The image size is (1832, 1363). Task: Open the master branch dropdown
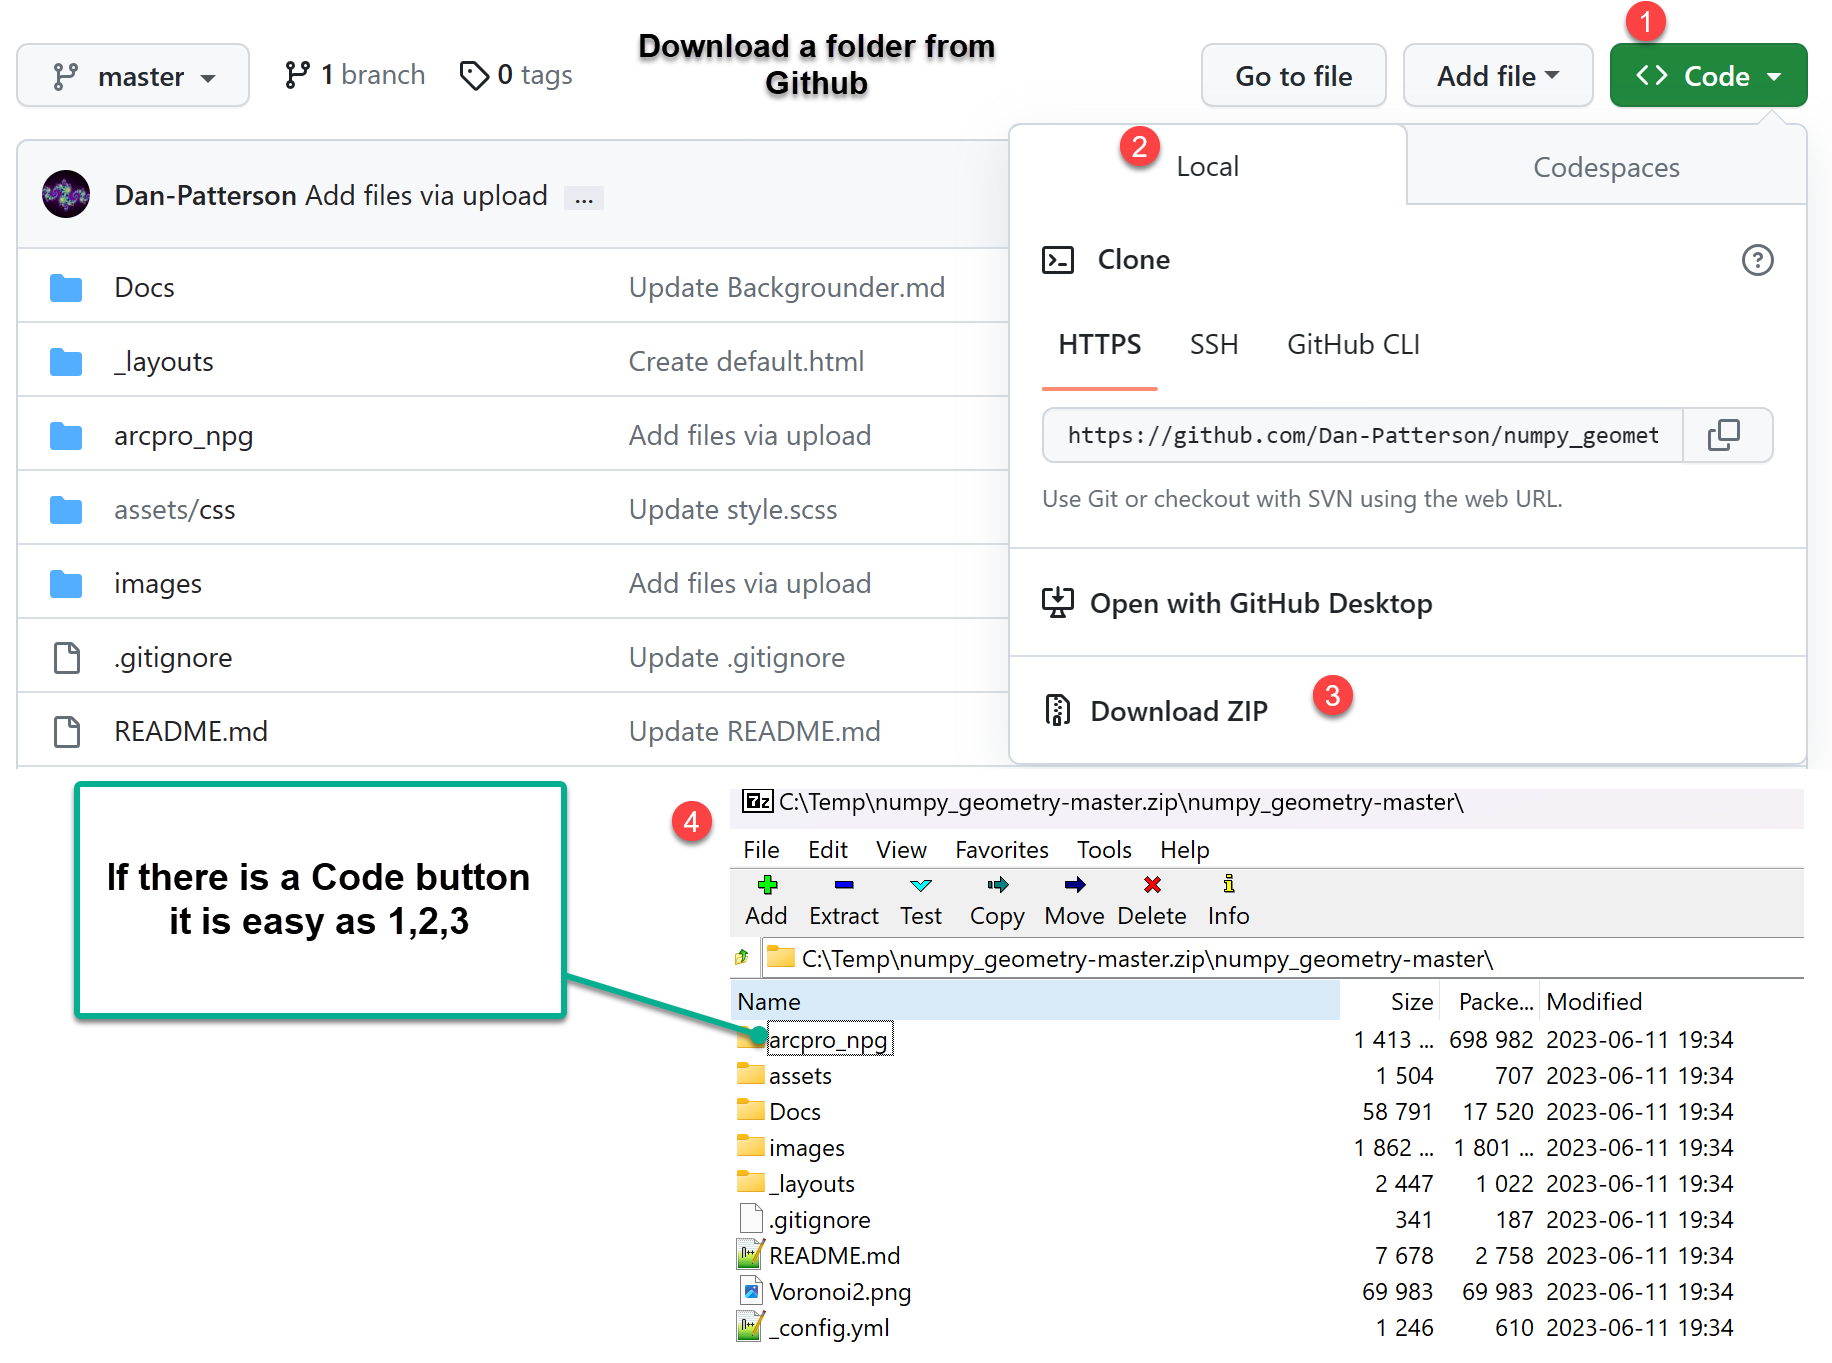click(133, 75)
